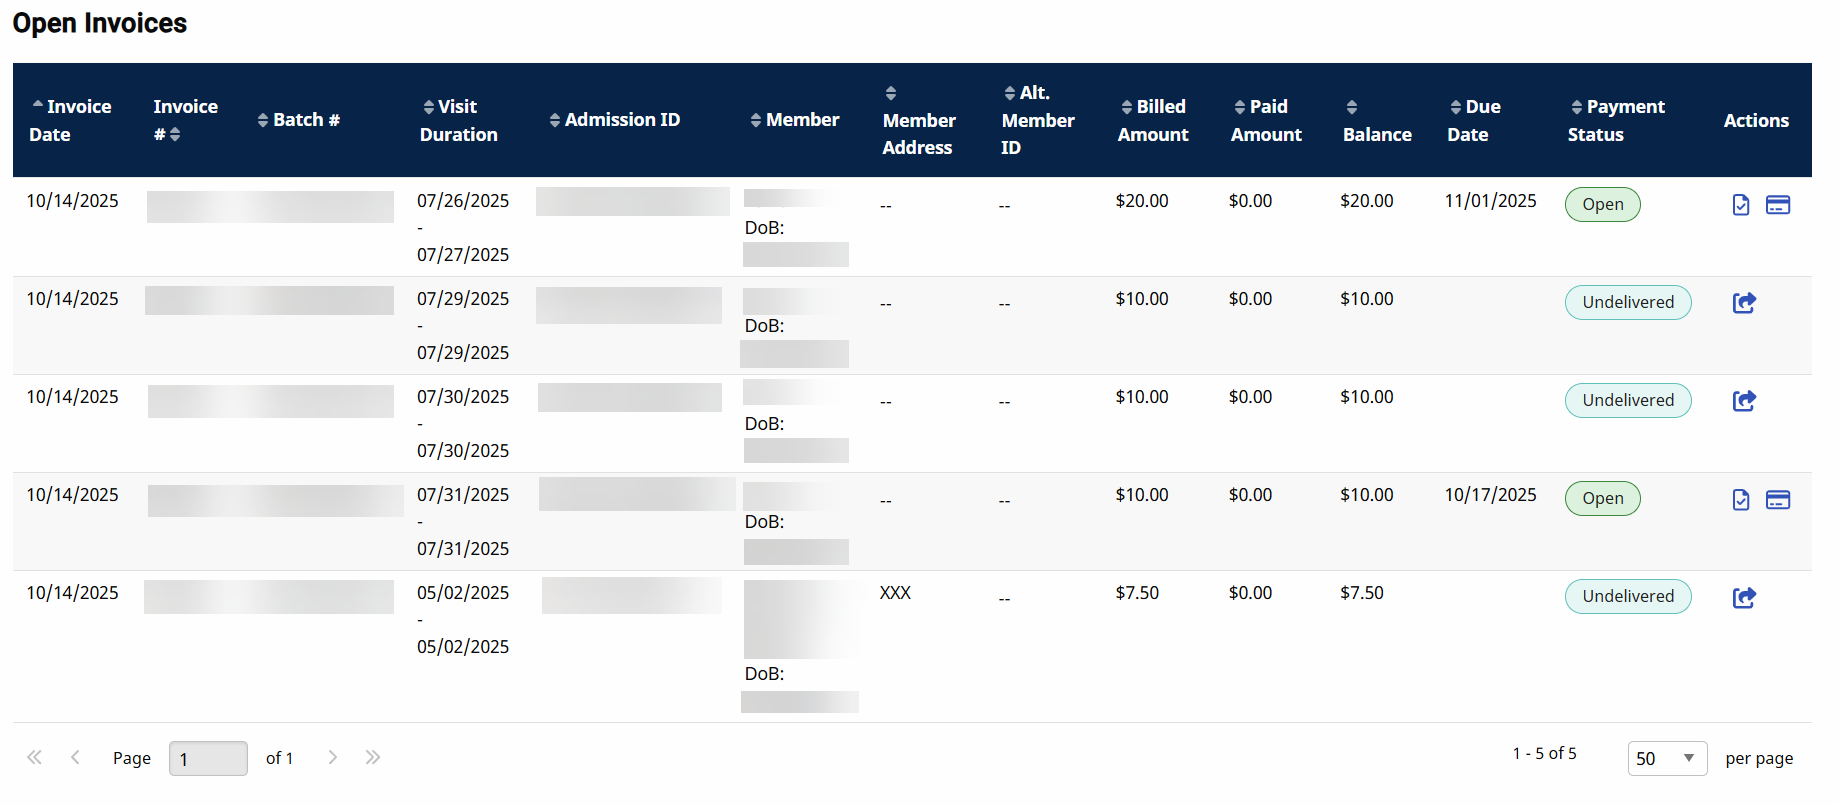Go to the previous page arrow
The width and height of the screenshot is (1839, 805).
(x=75, y=757)
